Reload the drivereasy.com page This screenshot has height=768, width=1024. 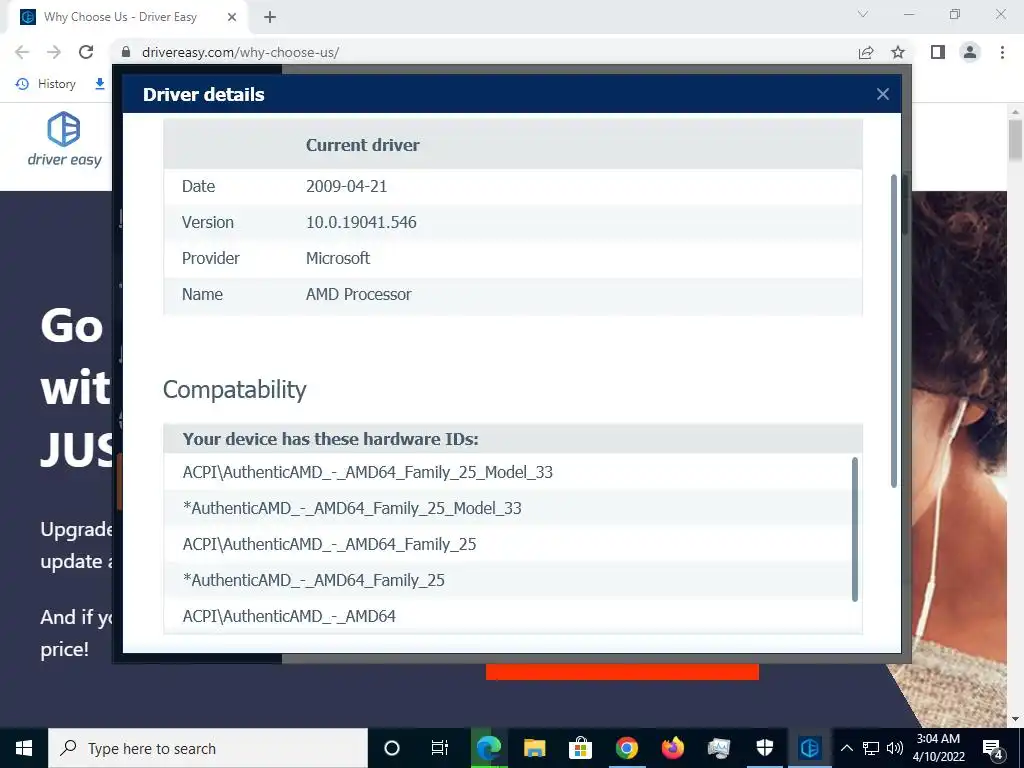(x=86, y=52)
